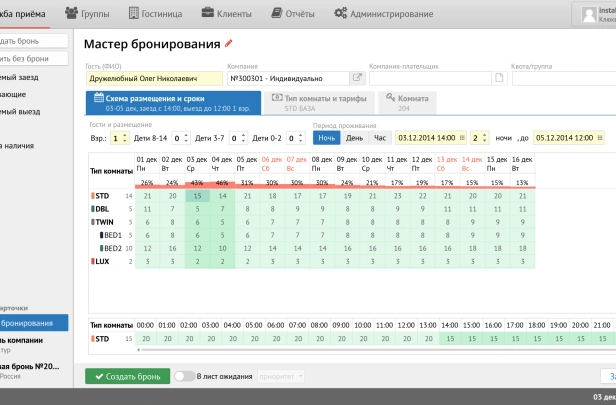Click the Клиенты briefcase icon in top menu
This screenshot has height=405, width=616.
point(207,13)
